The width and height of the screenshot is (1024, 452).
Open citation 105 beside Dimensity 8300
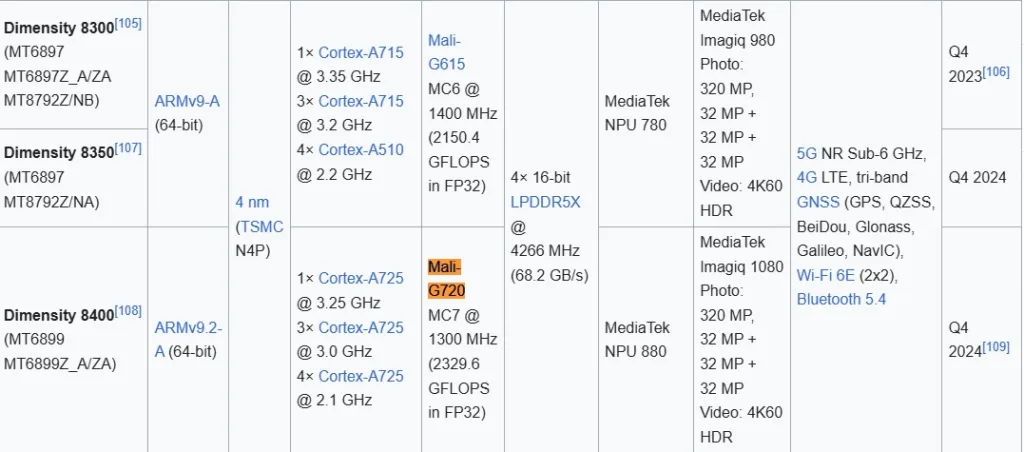coord(128,24)
